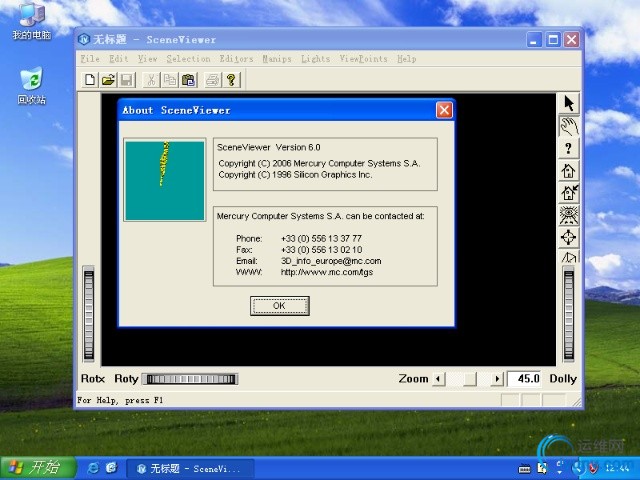Viewport: 640px width, 480px height.
Task: Click the SceneViewer taskbar button
Action: click(190, 469)
